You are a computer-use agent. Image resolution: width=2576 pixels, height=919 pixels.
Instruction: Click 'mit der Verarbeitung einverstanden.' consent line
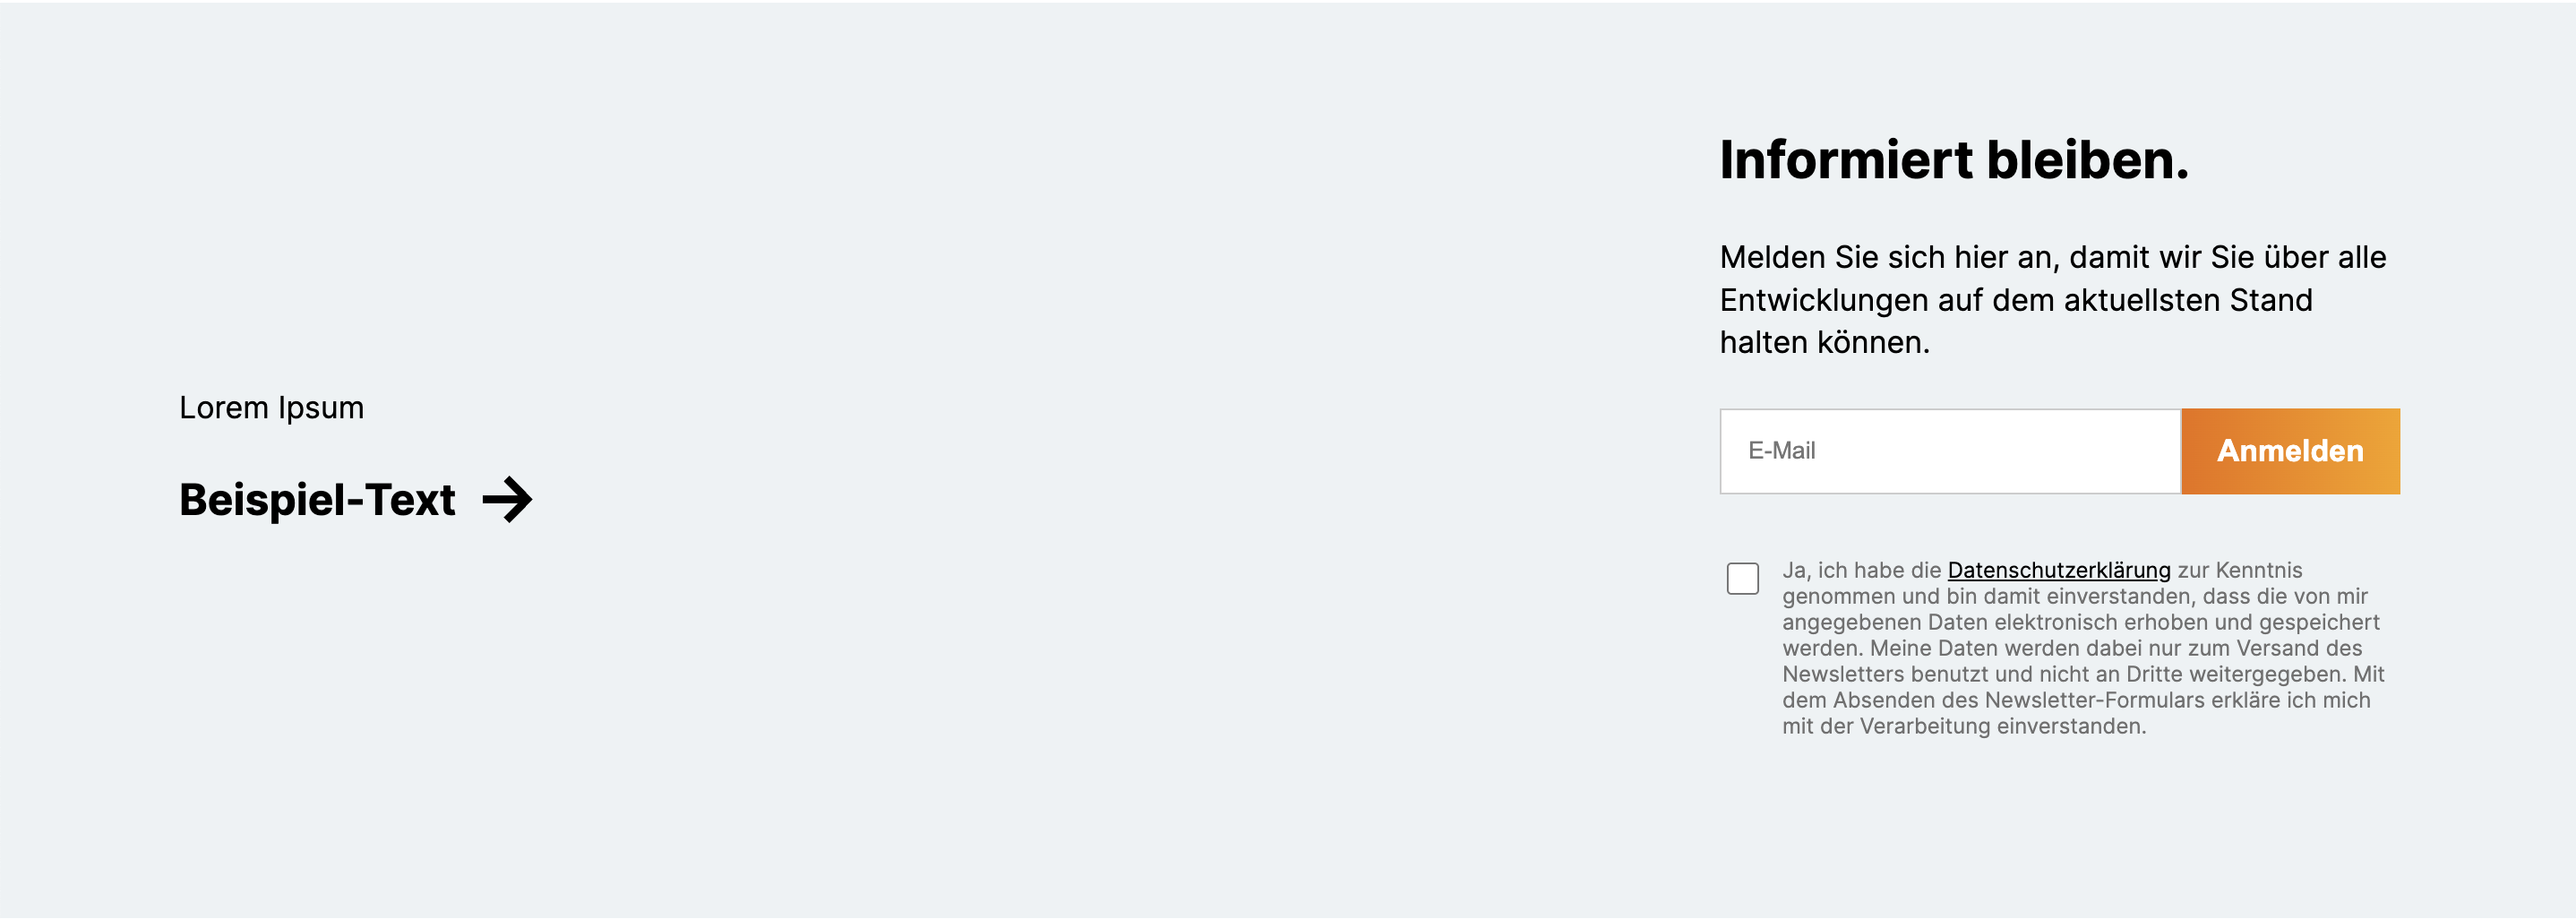pos(1963,726)
